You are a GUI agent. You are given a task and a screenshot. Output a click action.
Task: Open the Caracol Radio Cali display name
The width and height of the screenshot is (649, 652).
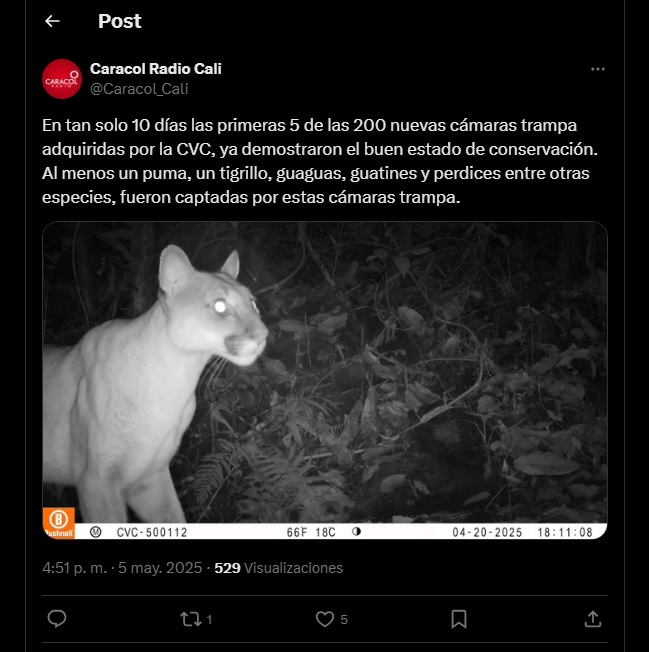pos(155,69)
